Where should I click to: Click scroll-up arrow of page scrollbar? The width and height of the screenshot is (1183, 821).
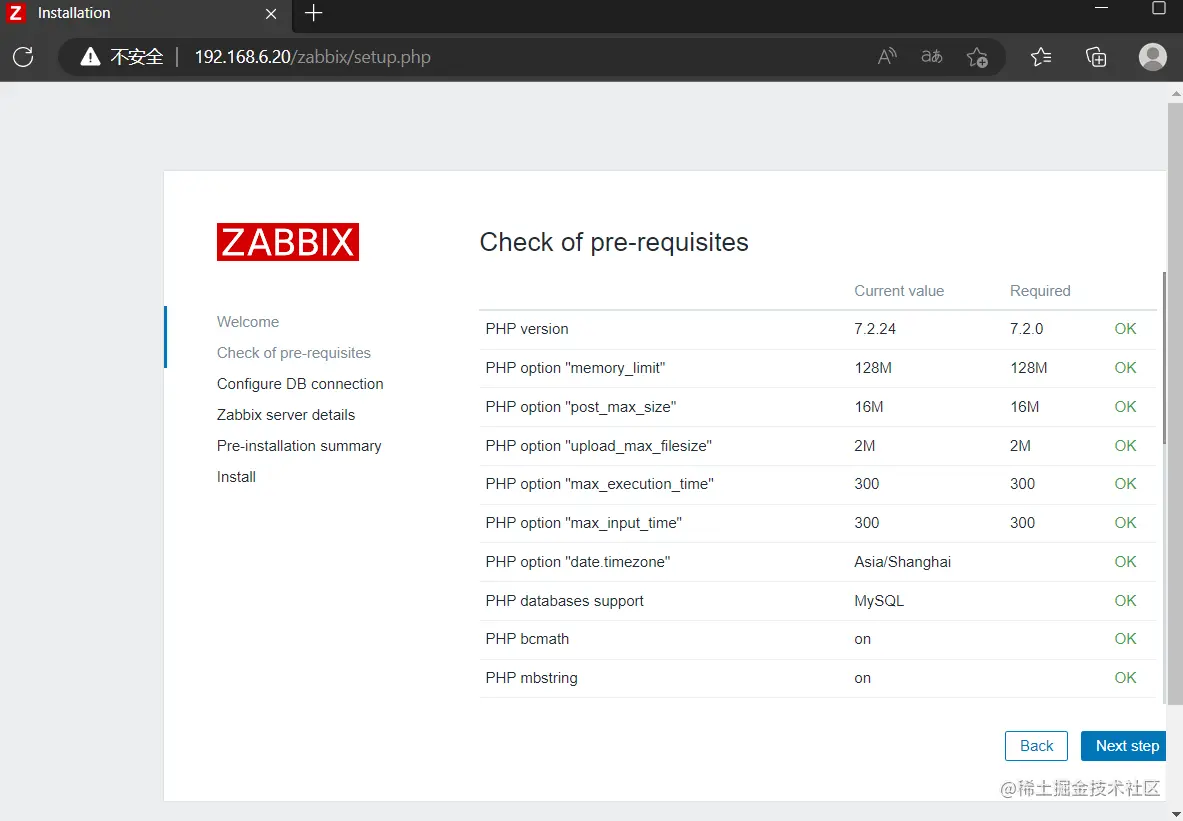1175,93
